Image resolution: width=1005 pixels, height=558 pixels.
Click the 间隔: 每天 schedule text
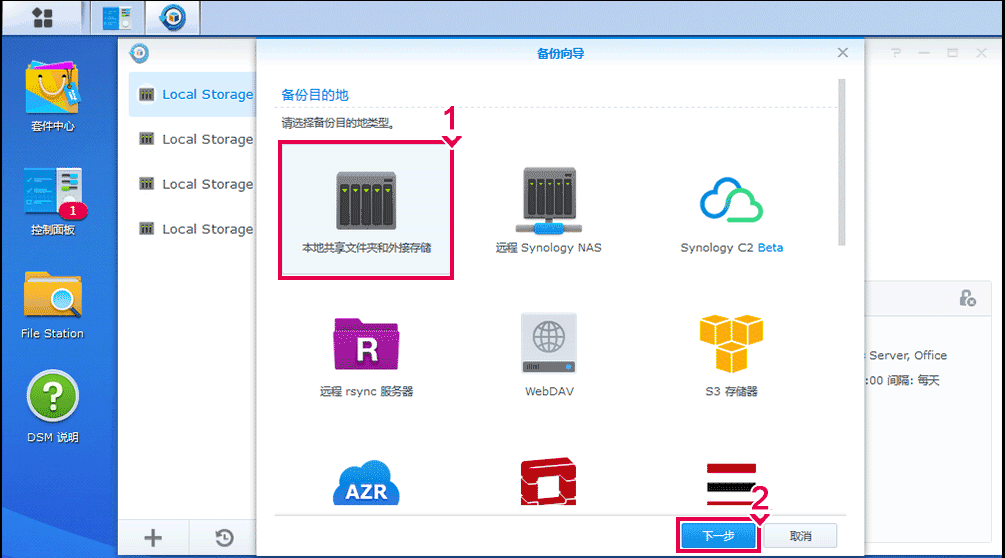913,380
